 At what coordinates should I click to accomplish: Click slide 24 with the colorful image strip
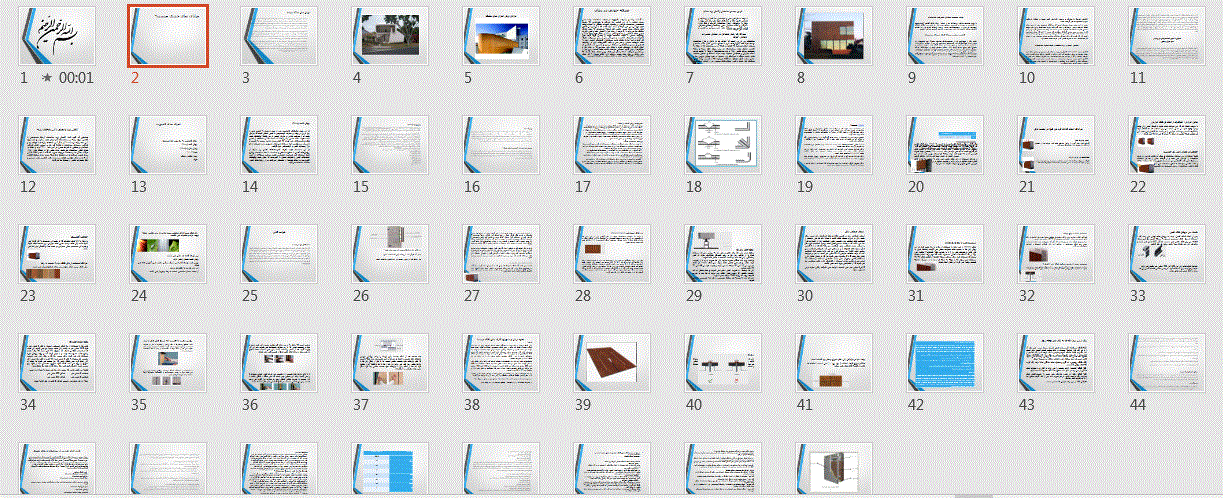pos(168,253)
